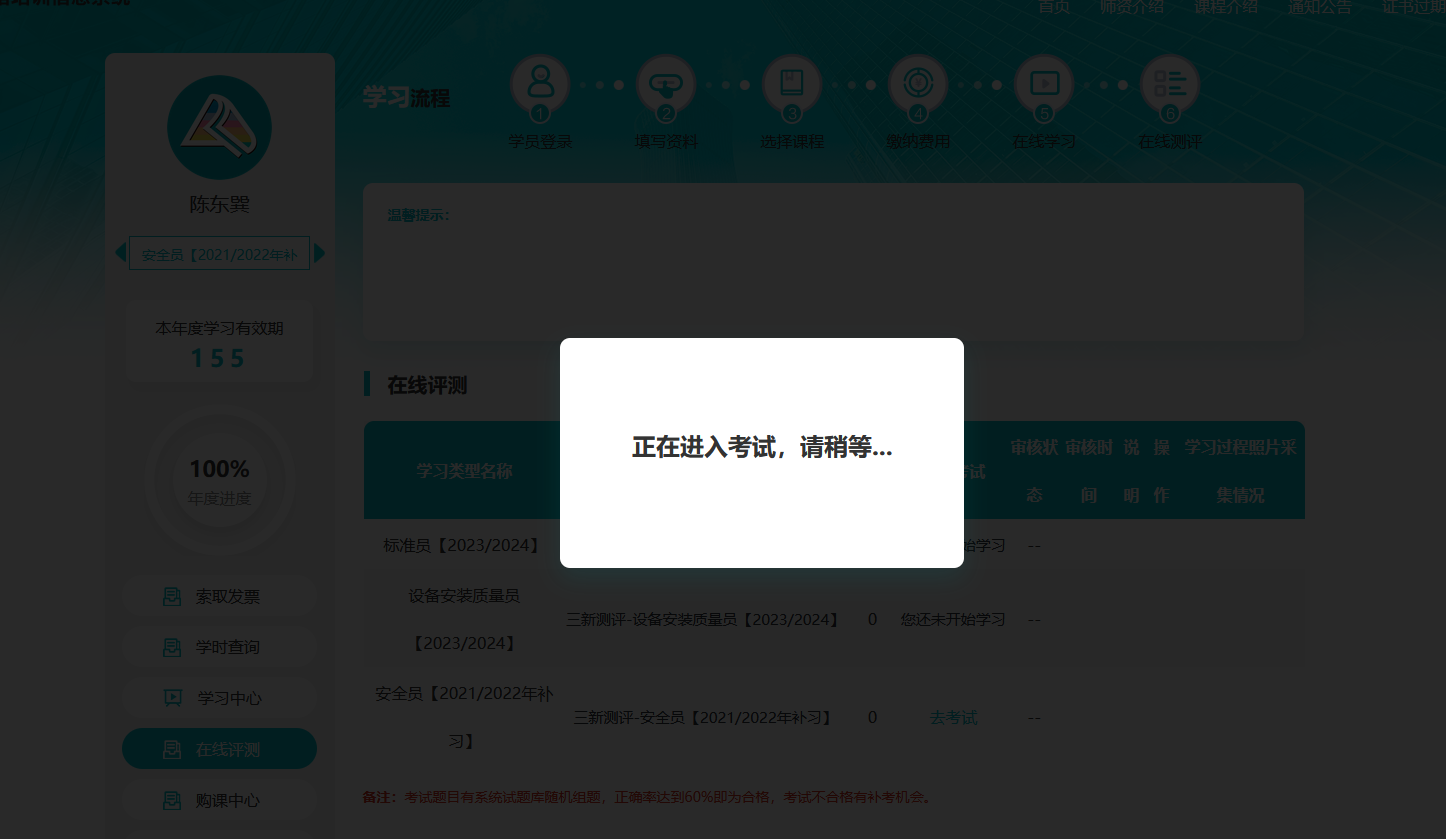The width and height of the screenshot is (1446, 839).
Task: Open 首页 in top navigation
Action: 1054,6
